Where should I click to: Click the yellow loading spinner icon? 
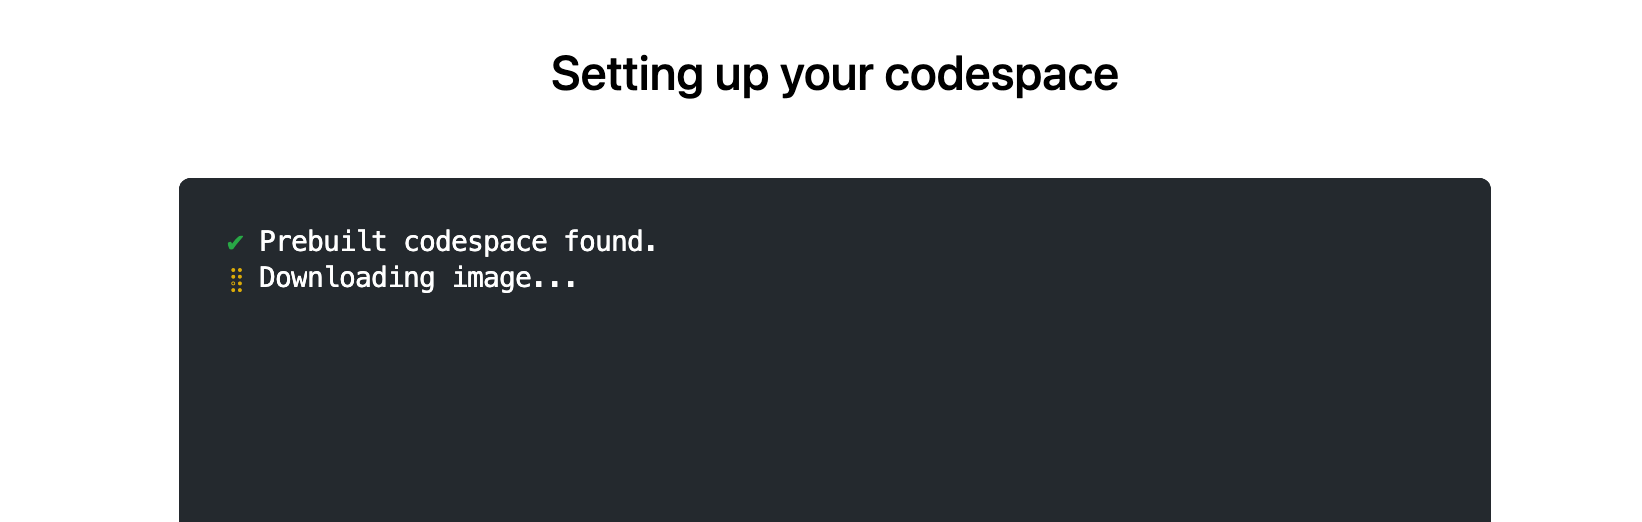236,279
